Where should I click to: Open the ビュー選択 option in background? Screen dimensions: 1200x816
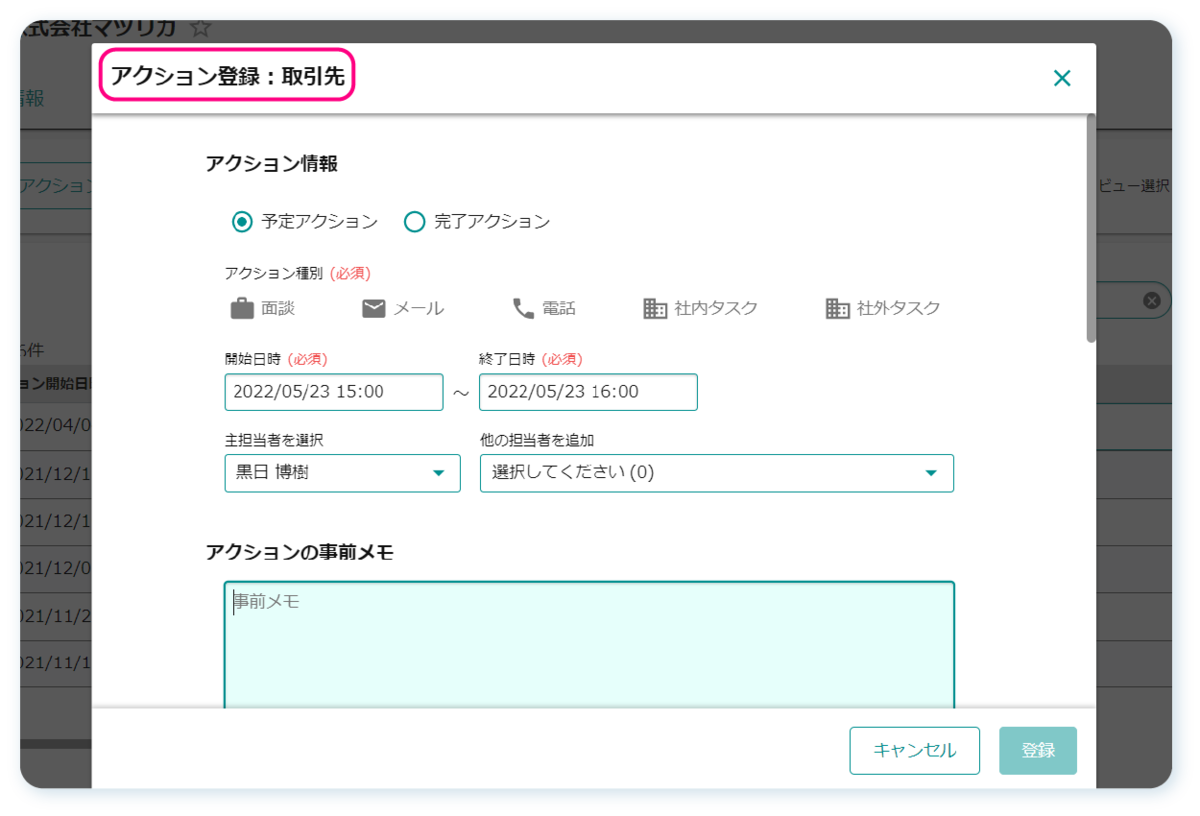(x=1134, y=186)
